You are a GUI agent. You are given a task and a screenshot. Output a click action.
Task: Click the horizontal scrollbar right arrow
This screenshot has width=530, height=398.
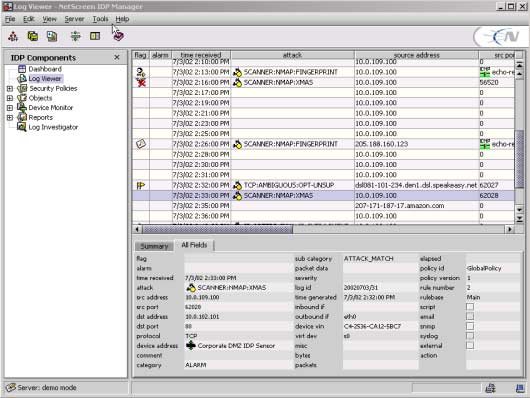(509, 230)
